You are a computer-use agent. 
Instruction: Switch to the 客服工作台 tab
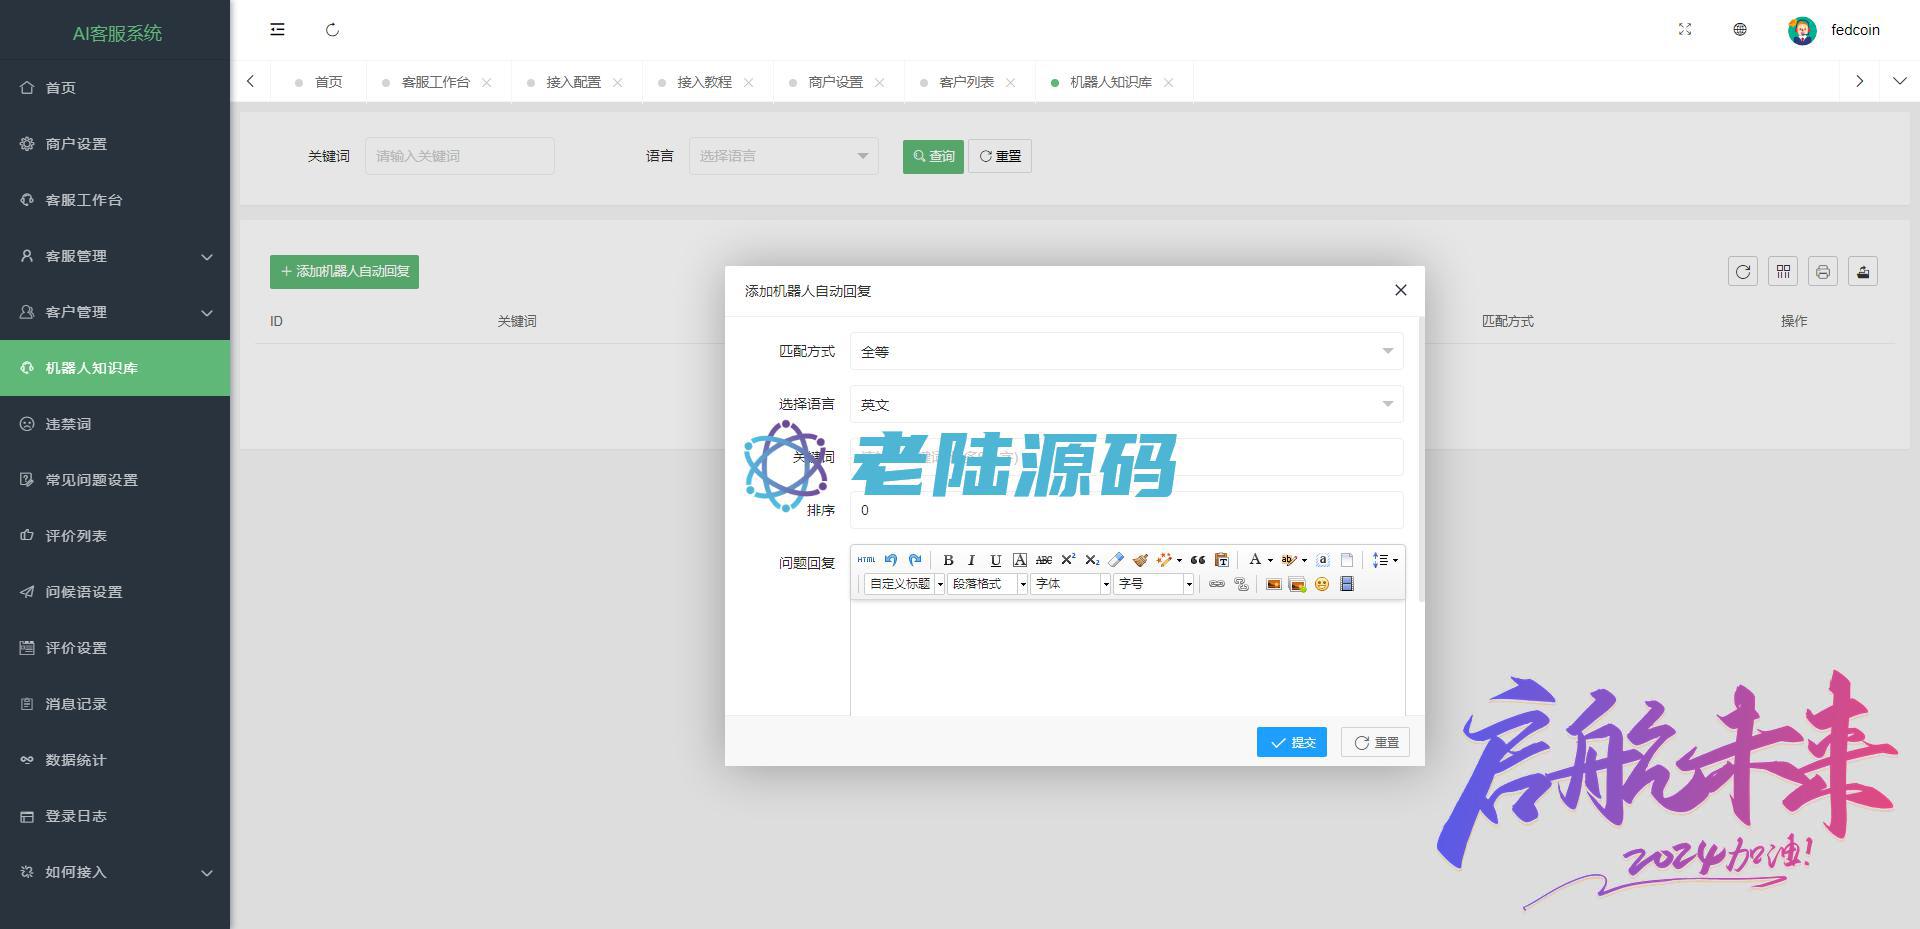pyautogui.click(x=435, y=82)
